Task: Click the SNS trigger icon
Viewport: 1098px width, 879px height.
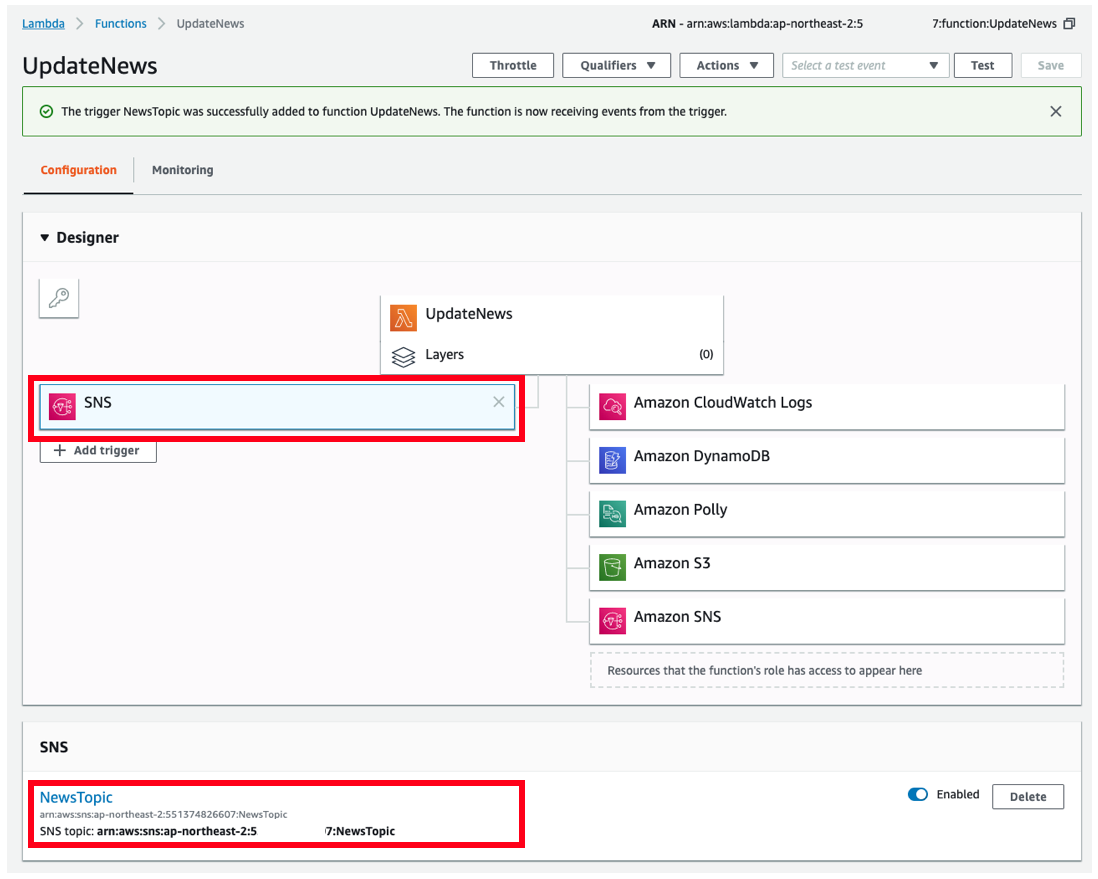Action: pos(62,406)
